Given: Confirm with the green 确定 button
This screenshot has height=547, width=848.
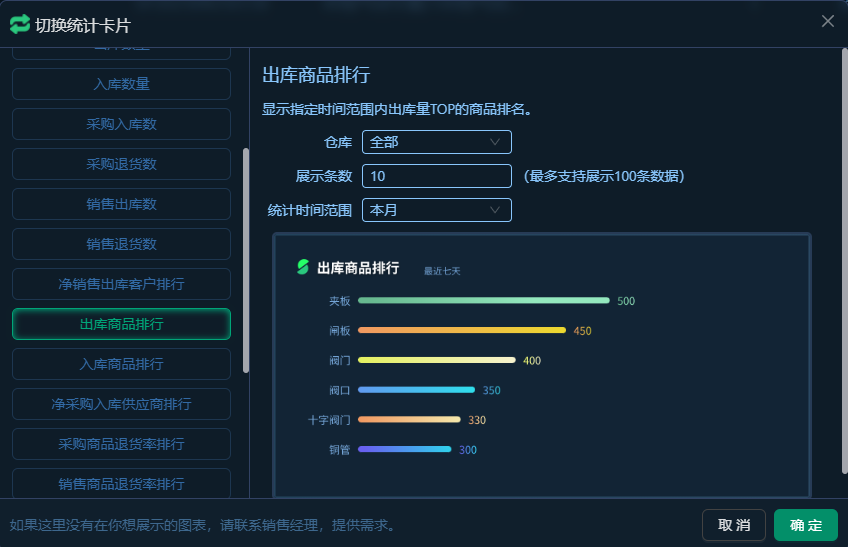Looking at the screenshot, I should (805, 525).
